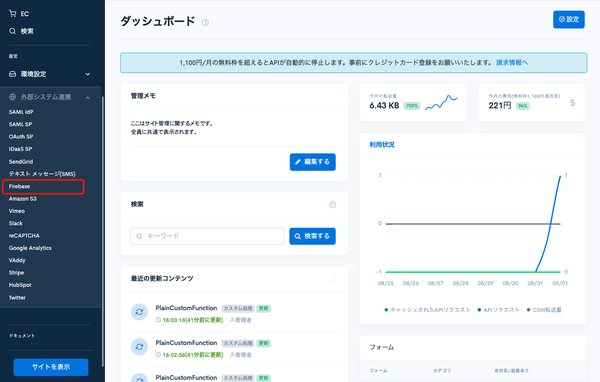Open PlainCustomFunction entry updated 18:02:58
This screenshot has width=600, height=382.
tap(186, 343)
